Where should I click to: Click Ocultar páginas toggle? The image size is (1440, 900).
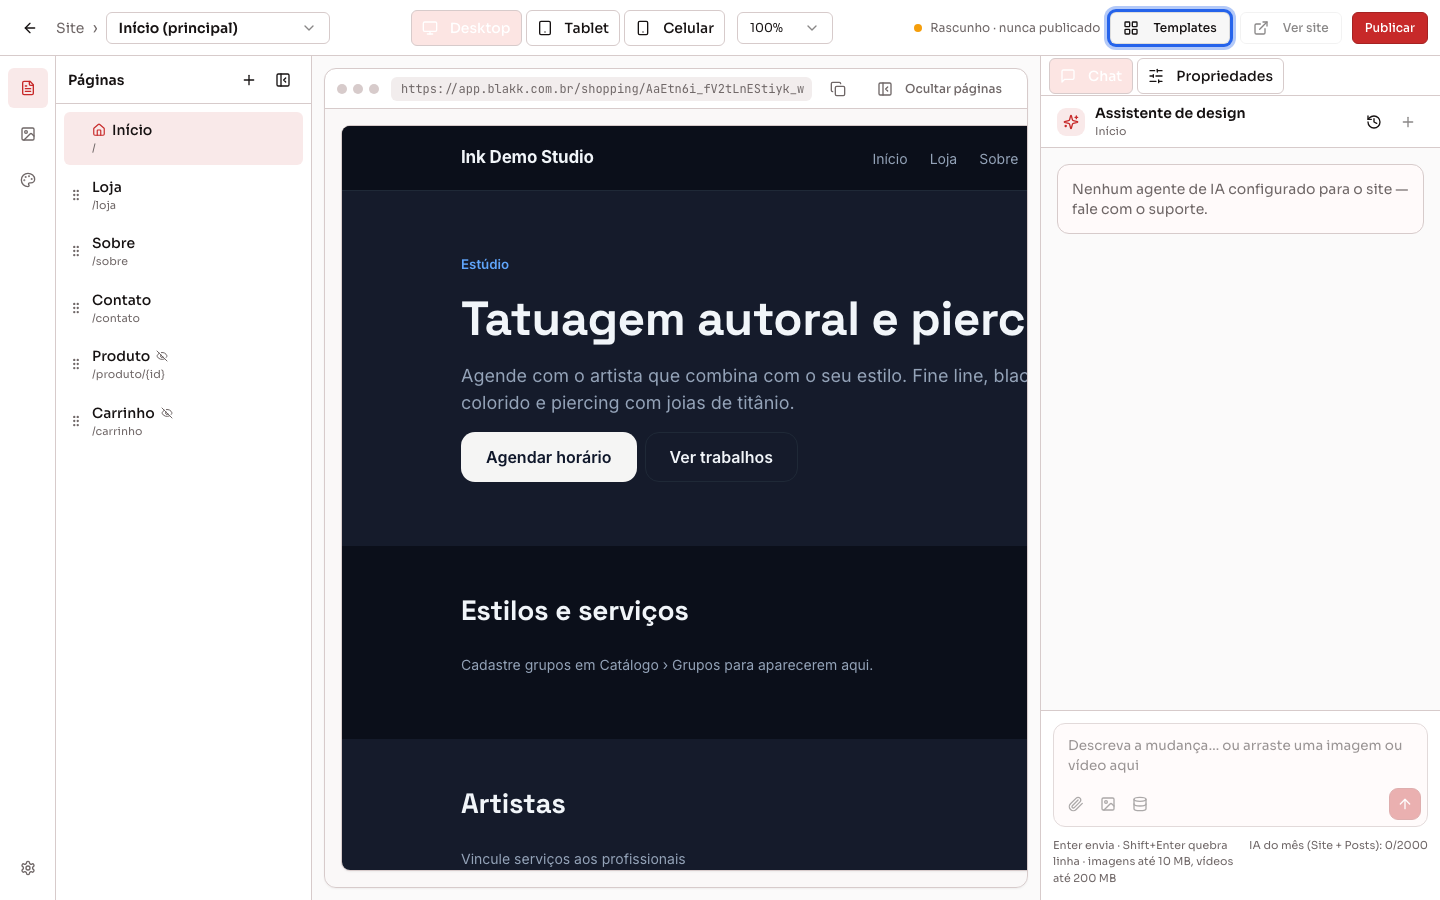coord(940,89)
